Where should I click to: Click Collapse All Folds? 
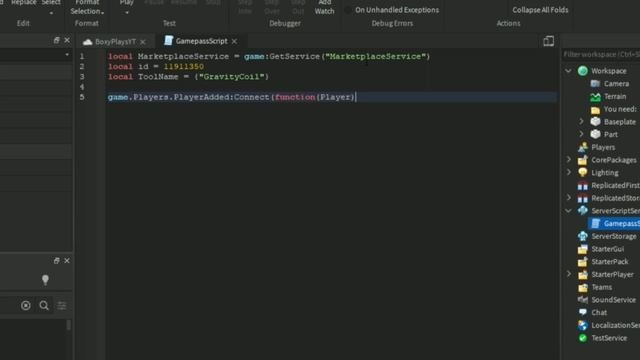point(540,10)
